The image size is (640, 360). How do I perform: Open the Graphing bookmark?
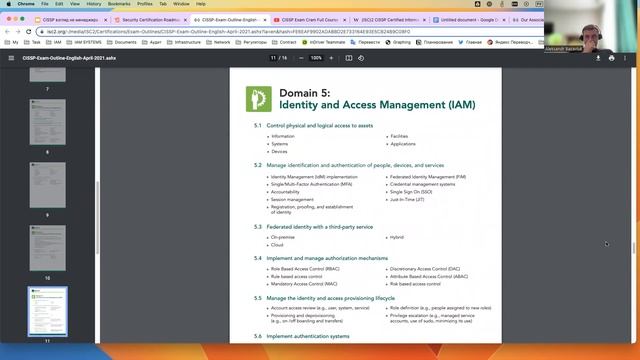tap(398, 42)
